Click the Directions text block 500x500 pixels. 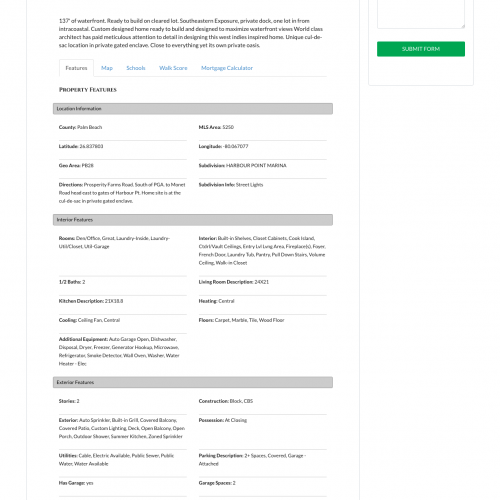(122, 193)
